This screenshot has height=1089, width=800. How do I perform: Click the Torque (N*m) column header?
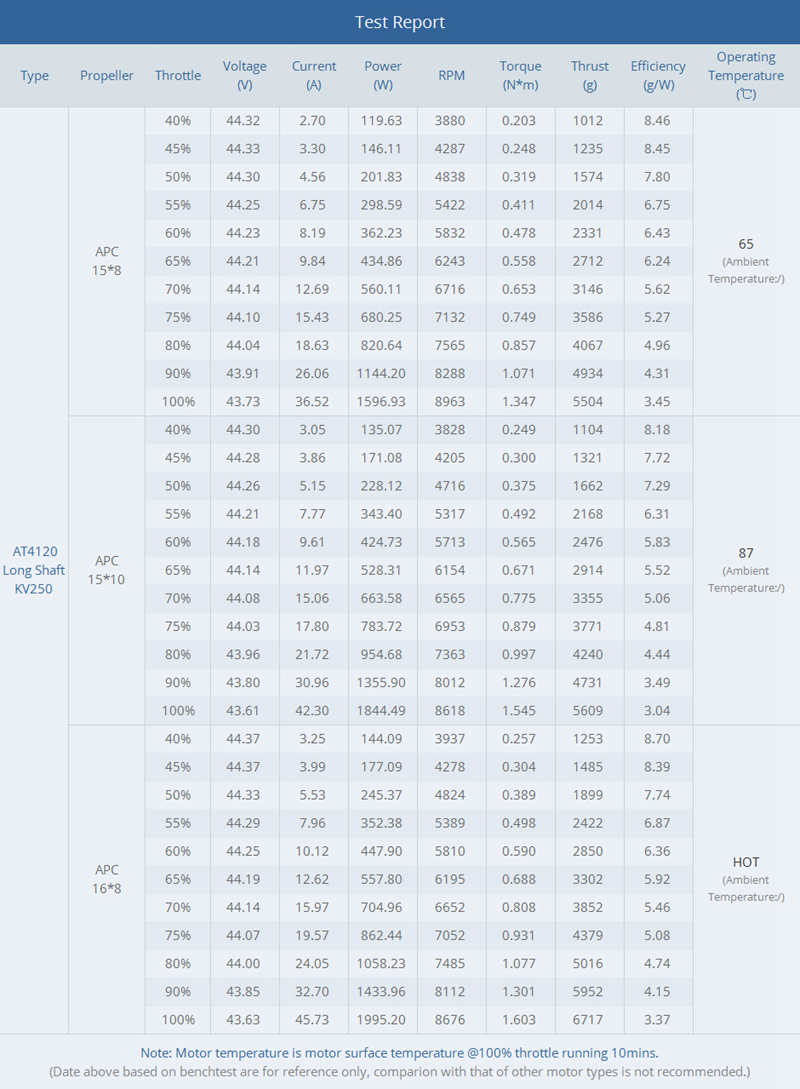520,75
